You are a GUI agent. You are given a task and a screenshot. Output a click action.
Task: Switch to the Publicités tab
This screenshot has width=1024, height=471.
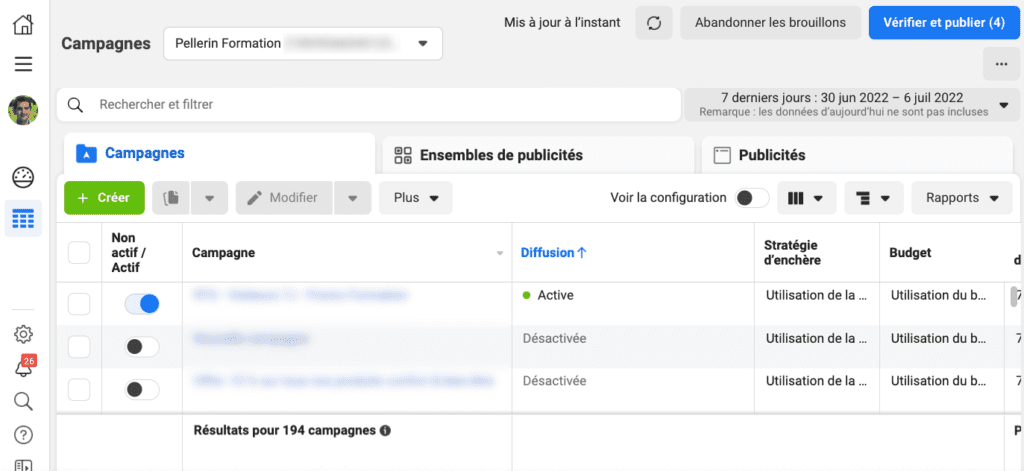click(771, 155)
